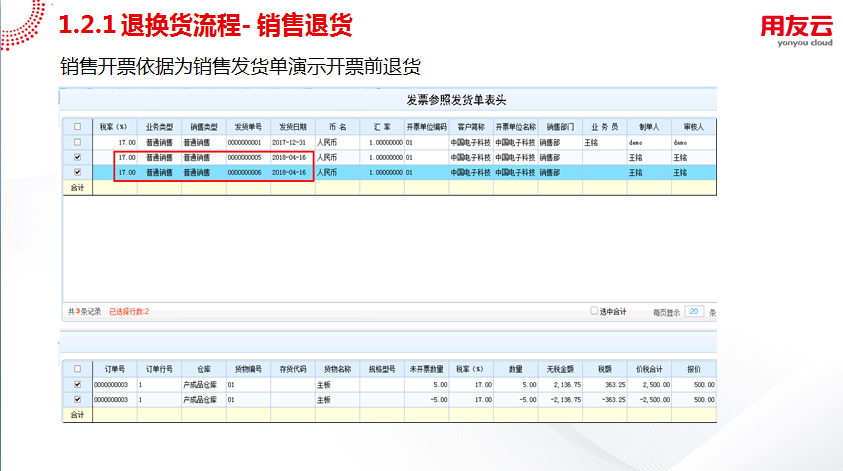Click the 价税合计 column header

click(x=650, y=368)
